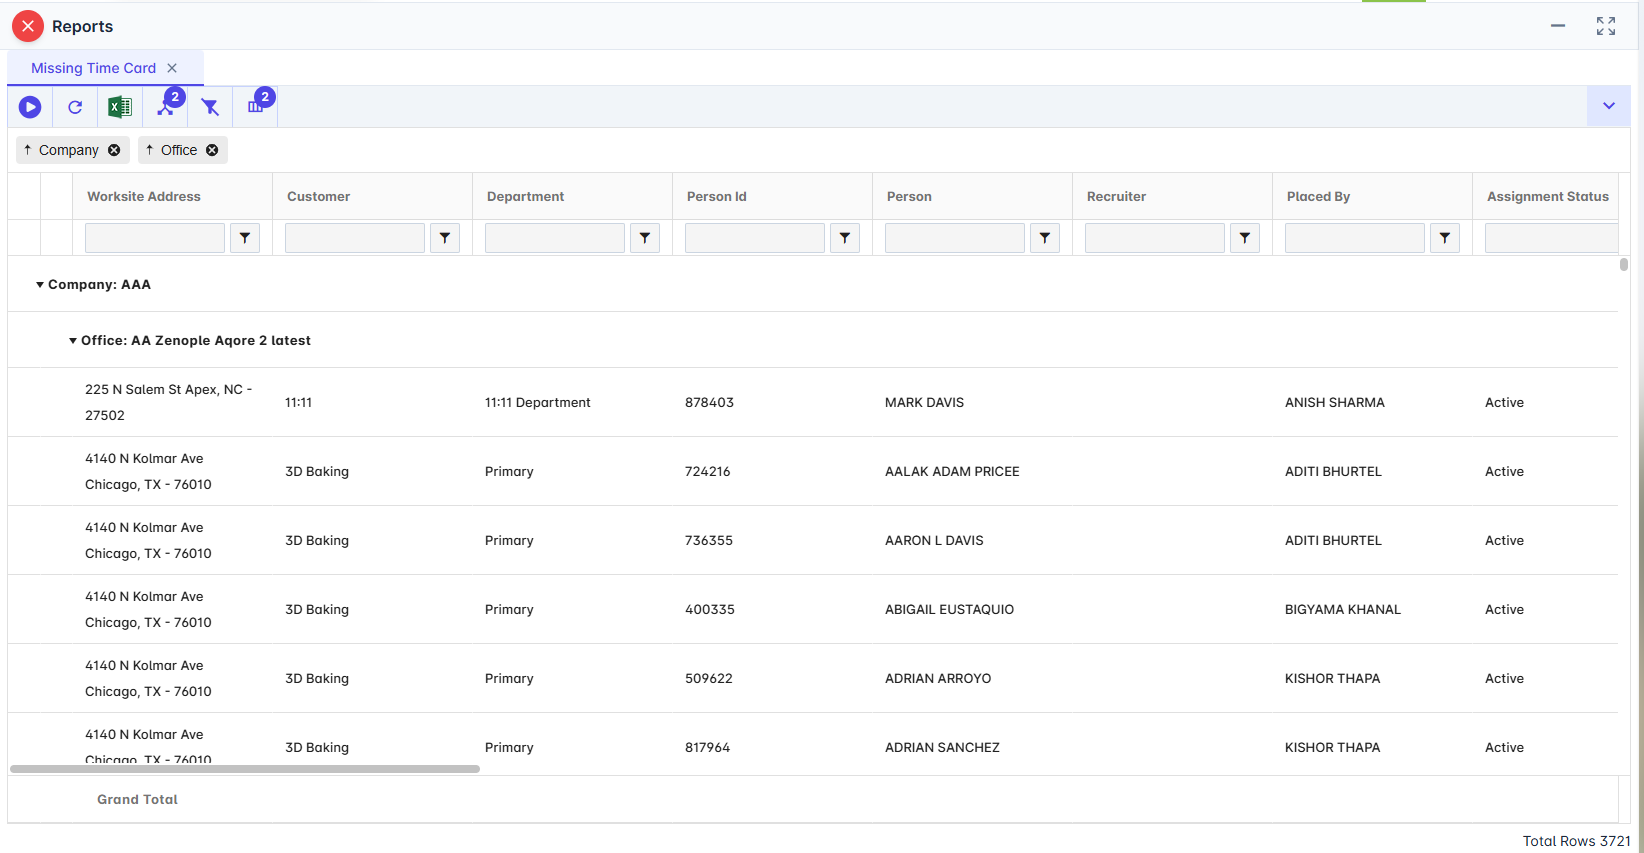Open filter options for Worksite Address column

tap(245, 238)
